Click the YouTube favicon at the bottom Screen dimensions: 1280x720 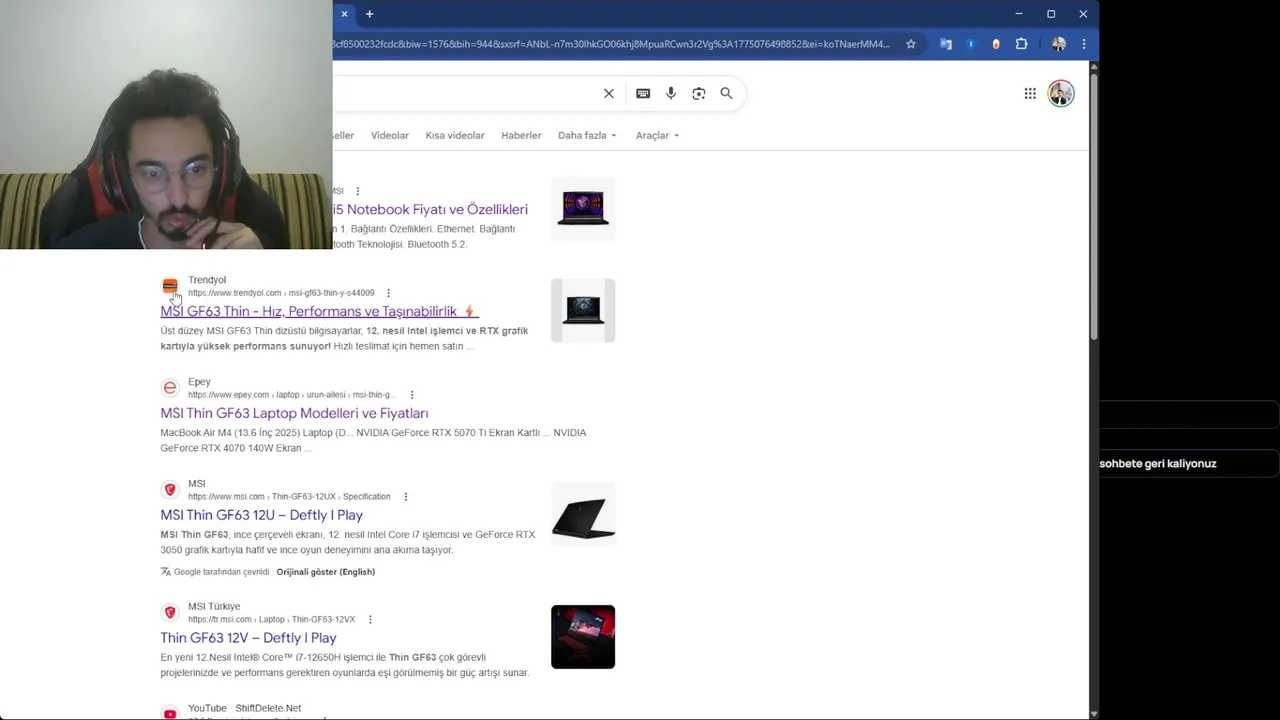(x=170, y=713)
